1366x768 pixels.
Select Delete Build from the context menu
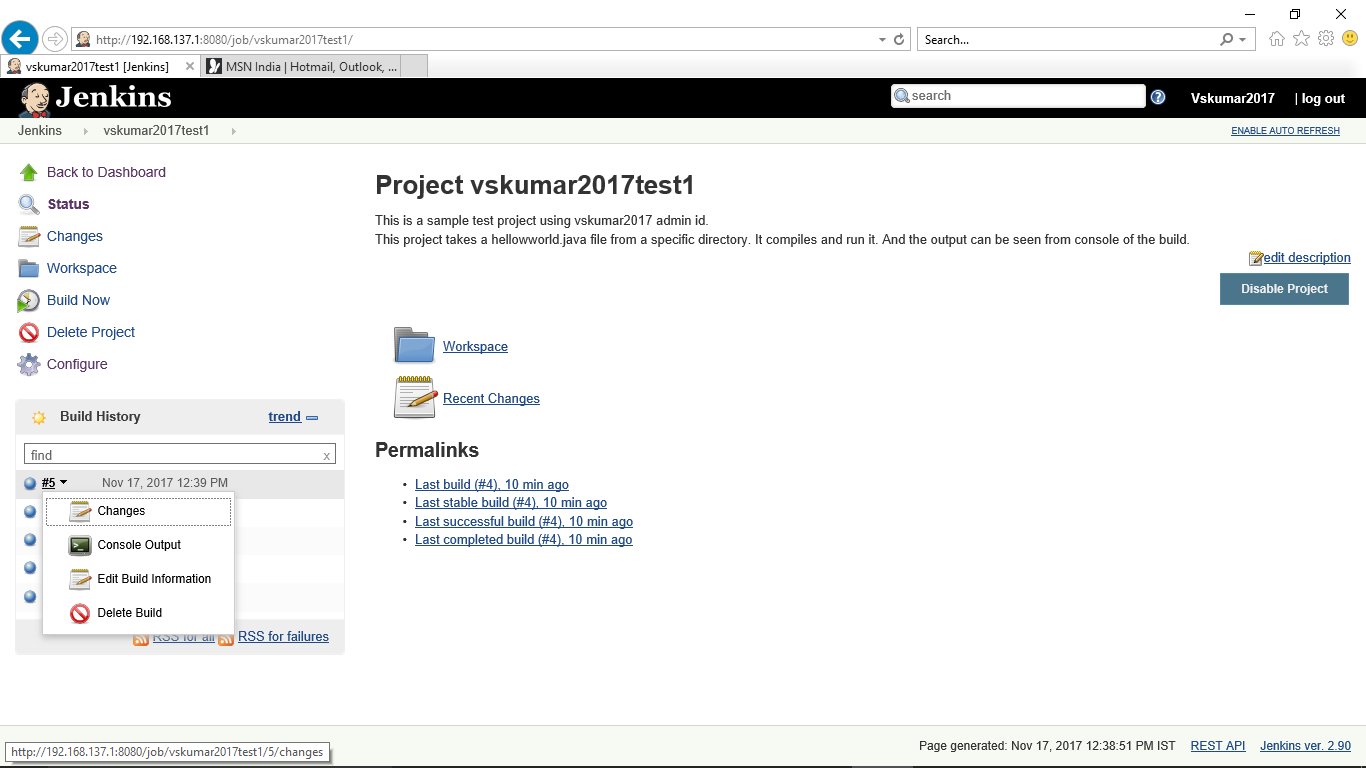pyautogui.click(x=131, y=613)
